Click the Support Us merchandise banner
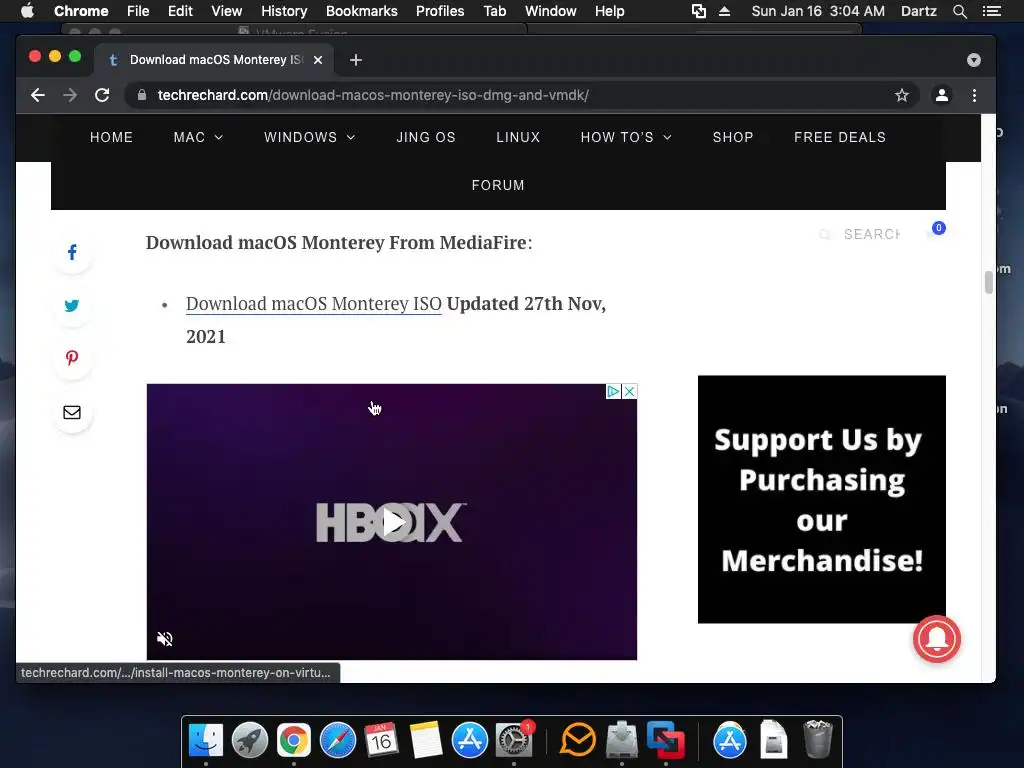 [x=822, y=499]
